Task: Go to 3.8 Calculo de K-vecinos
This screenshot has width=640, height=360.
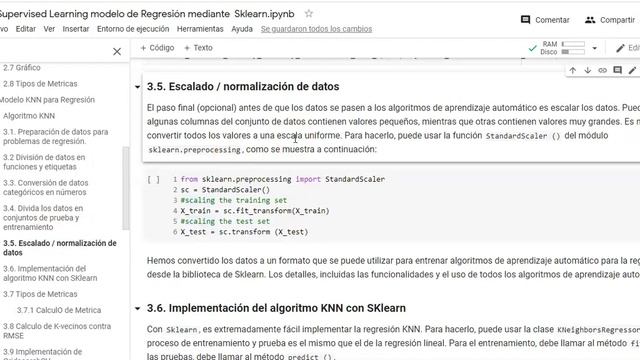Action: (57, 331)
